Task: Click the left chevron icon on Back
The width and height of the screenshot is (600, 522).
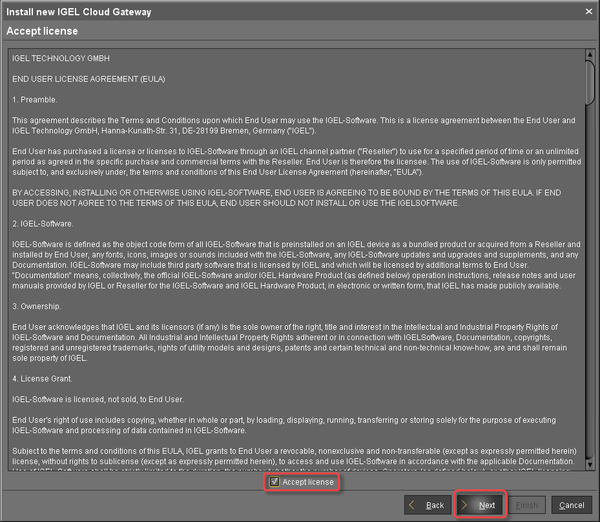Action: pyautogui.click(x=413, y=505)
